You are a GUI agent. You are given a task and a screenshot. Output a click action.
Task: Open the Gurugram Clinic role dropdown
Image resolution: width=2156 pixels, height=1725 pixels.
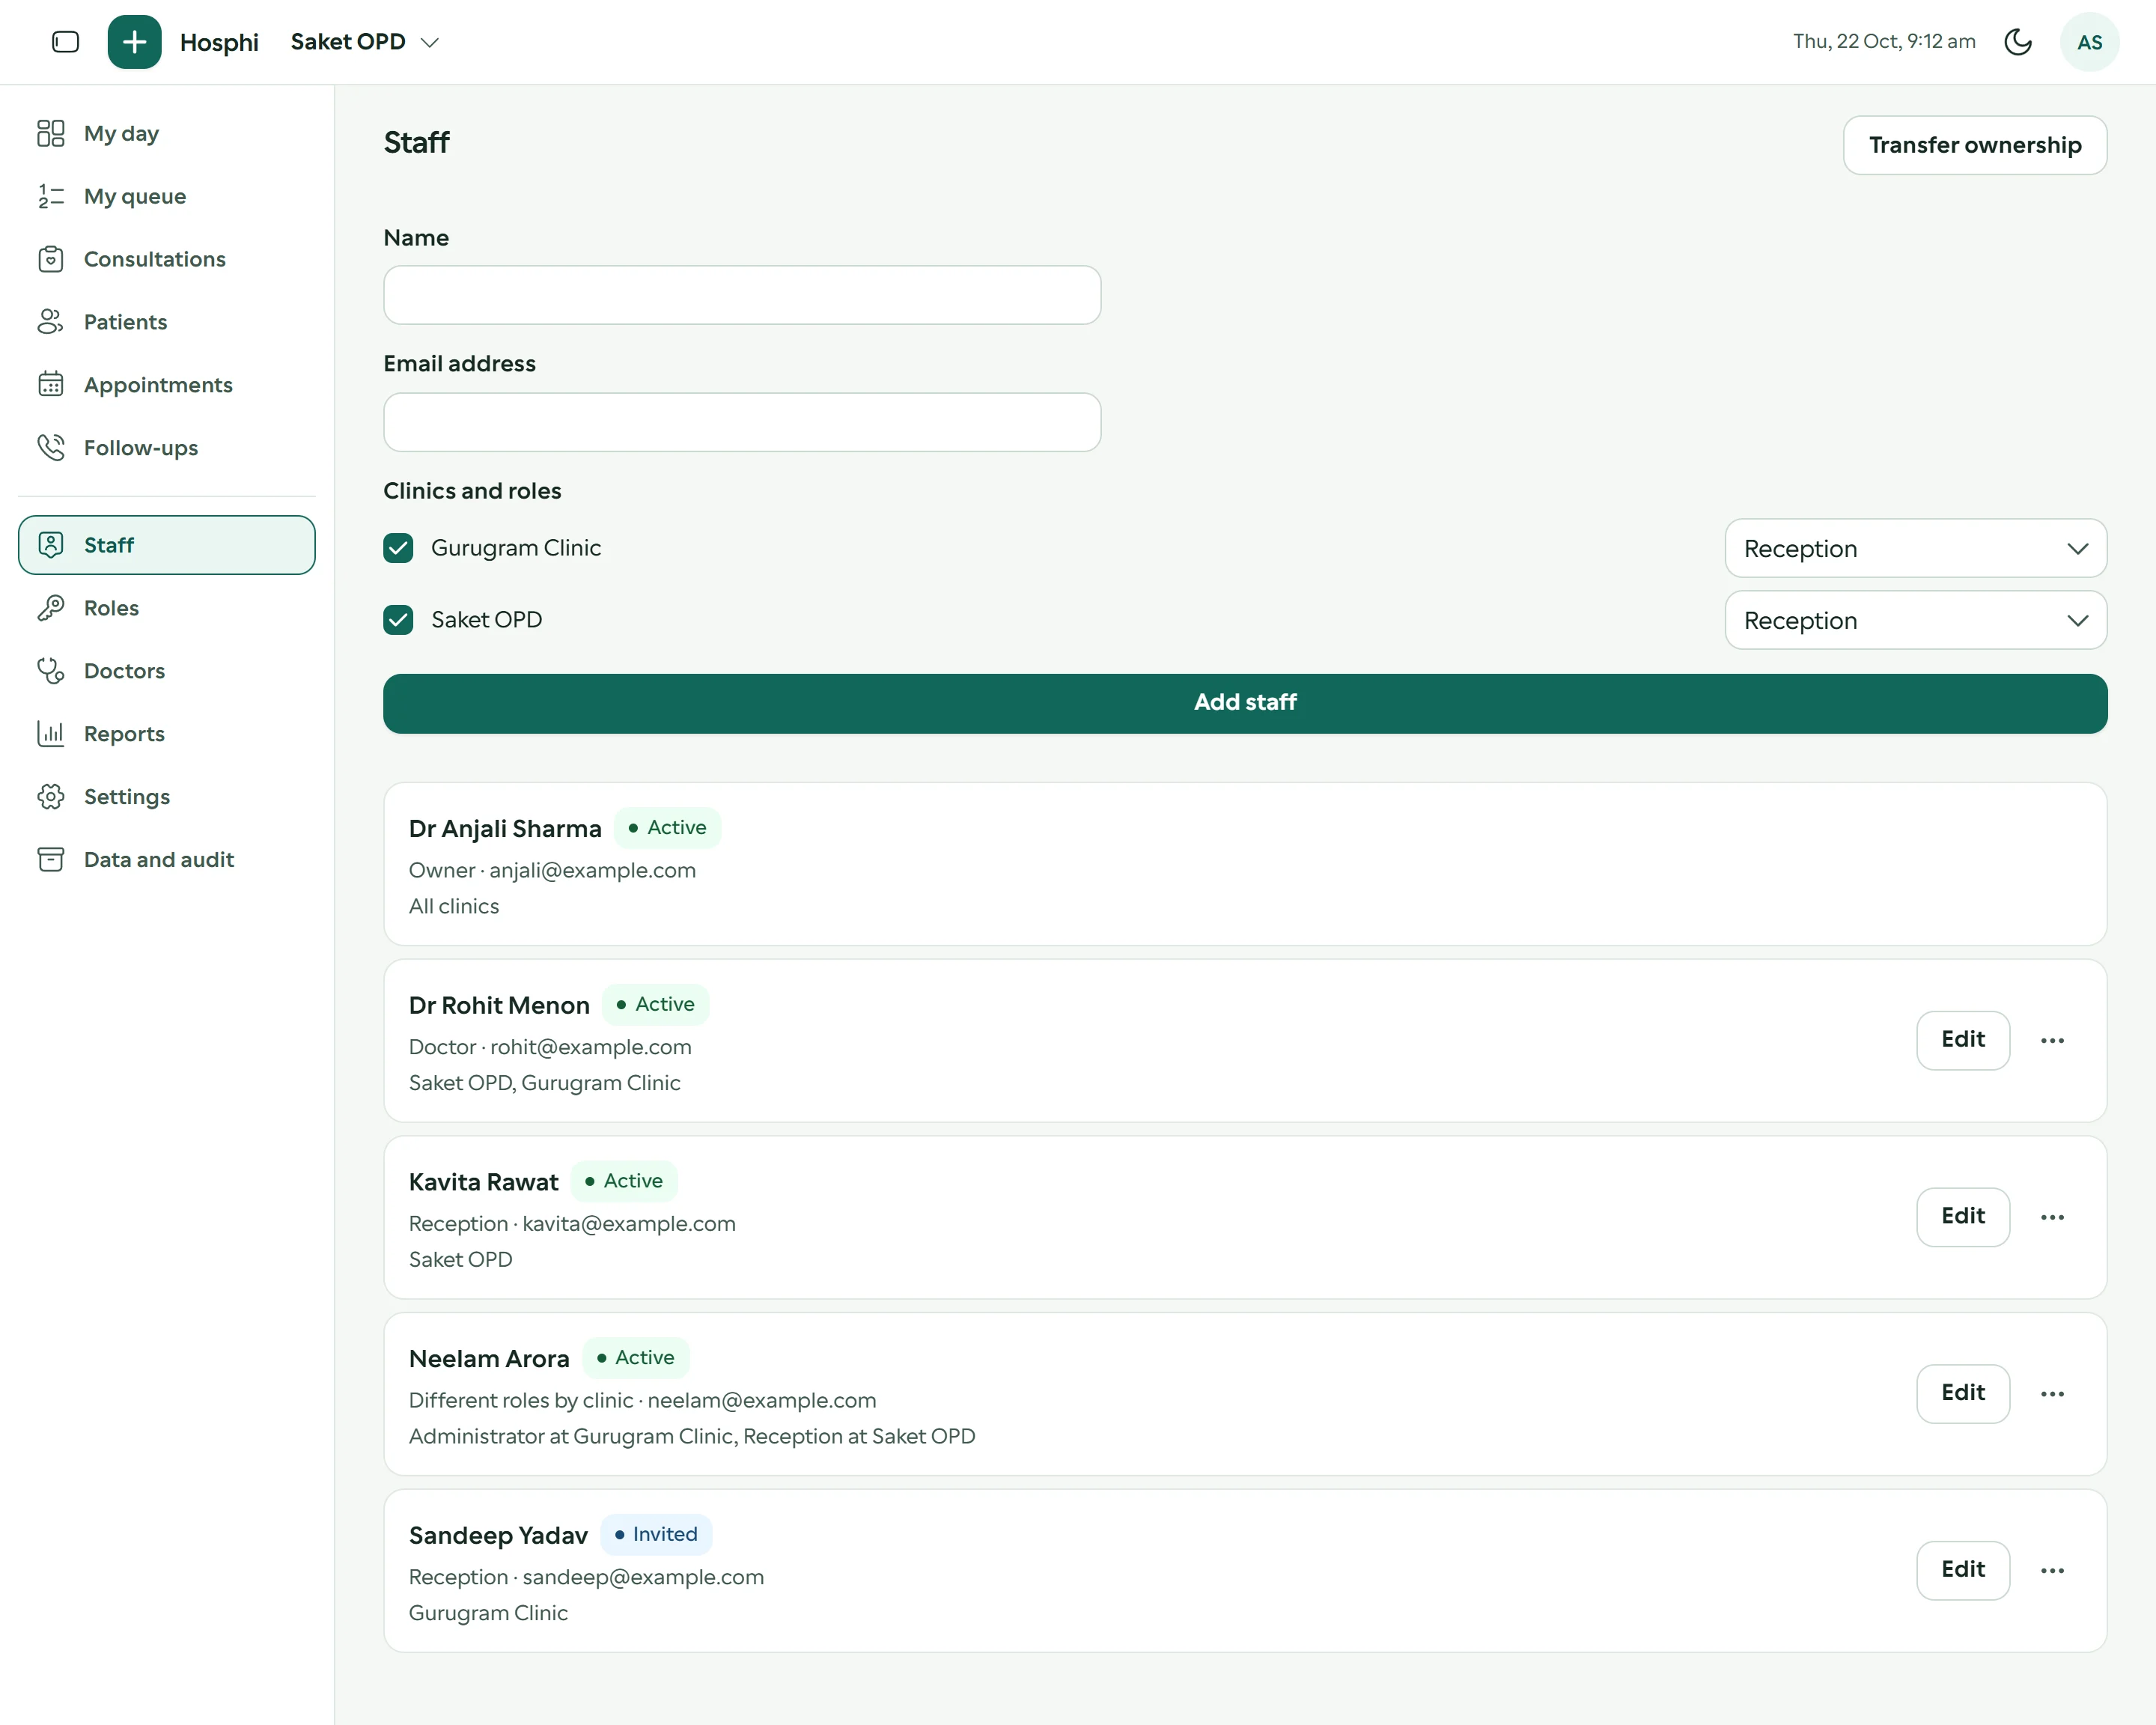point(1915,548)
